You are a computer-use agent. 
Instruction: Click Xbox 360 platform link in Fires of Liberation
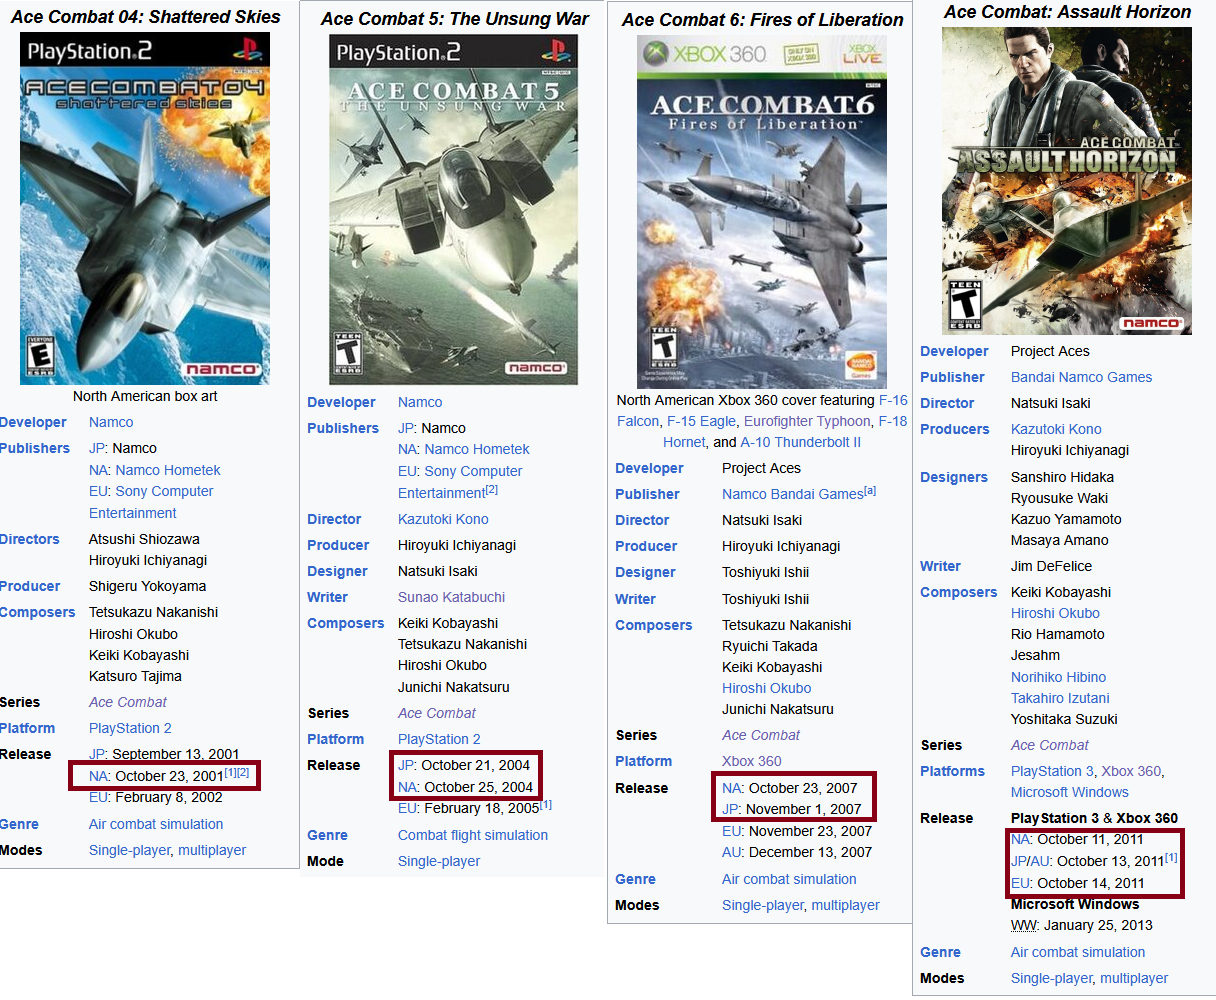[x=752, y=761]
